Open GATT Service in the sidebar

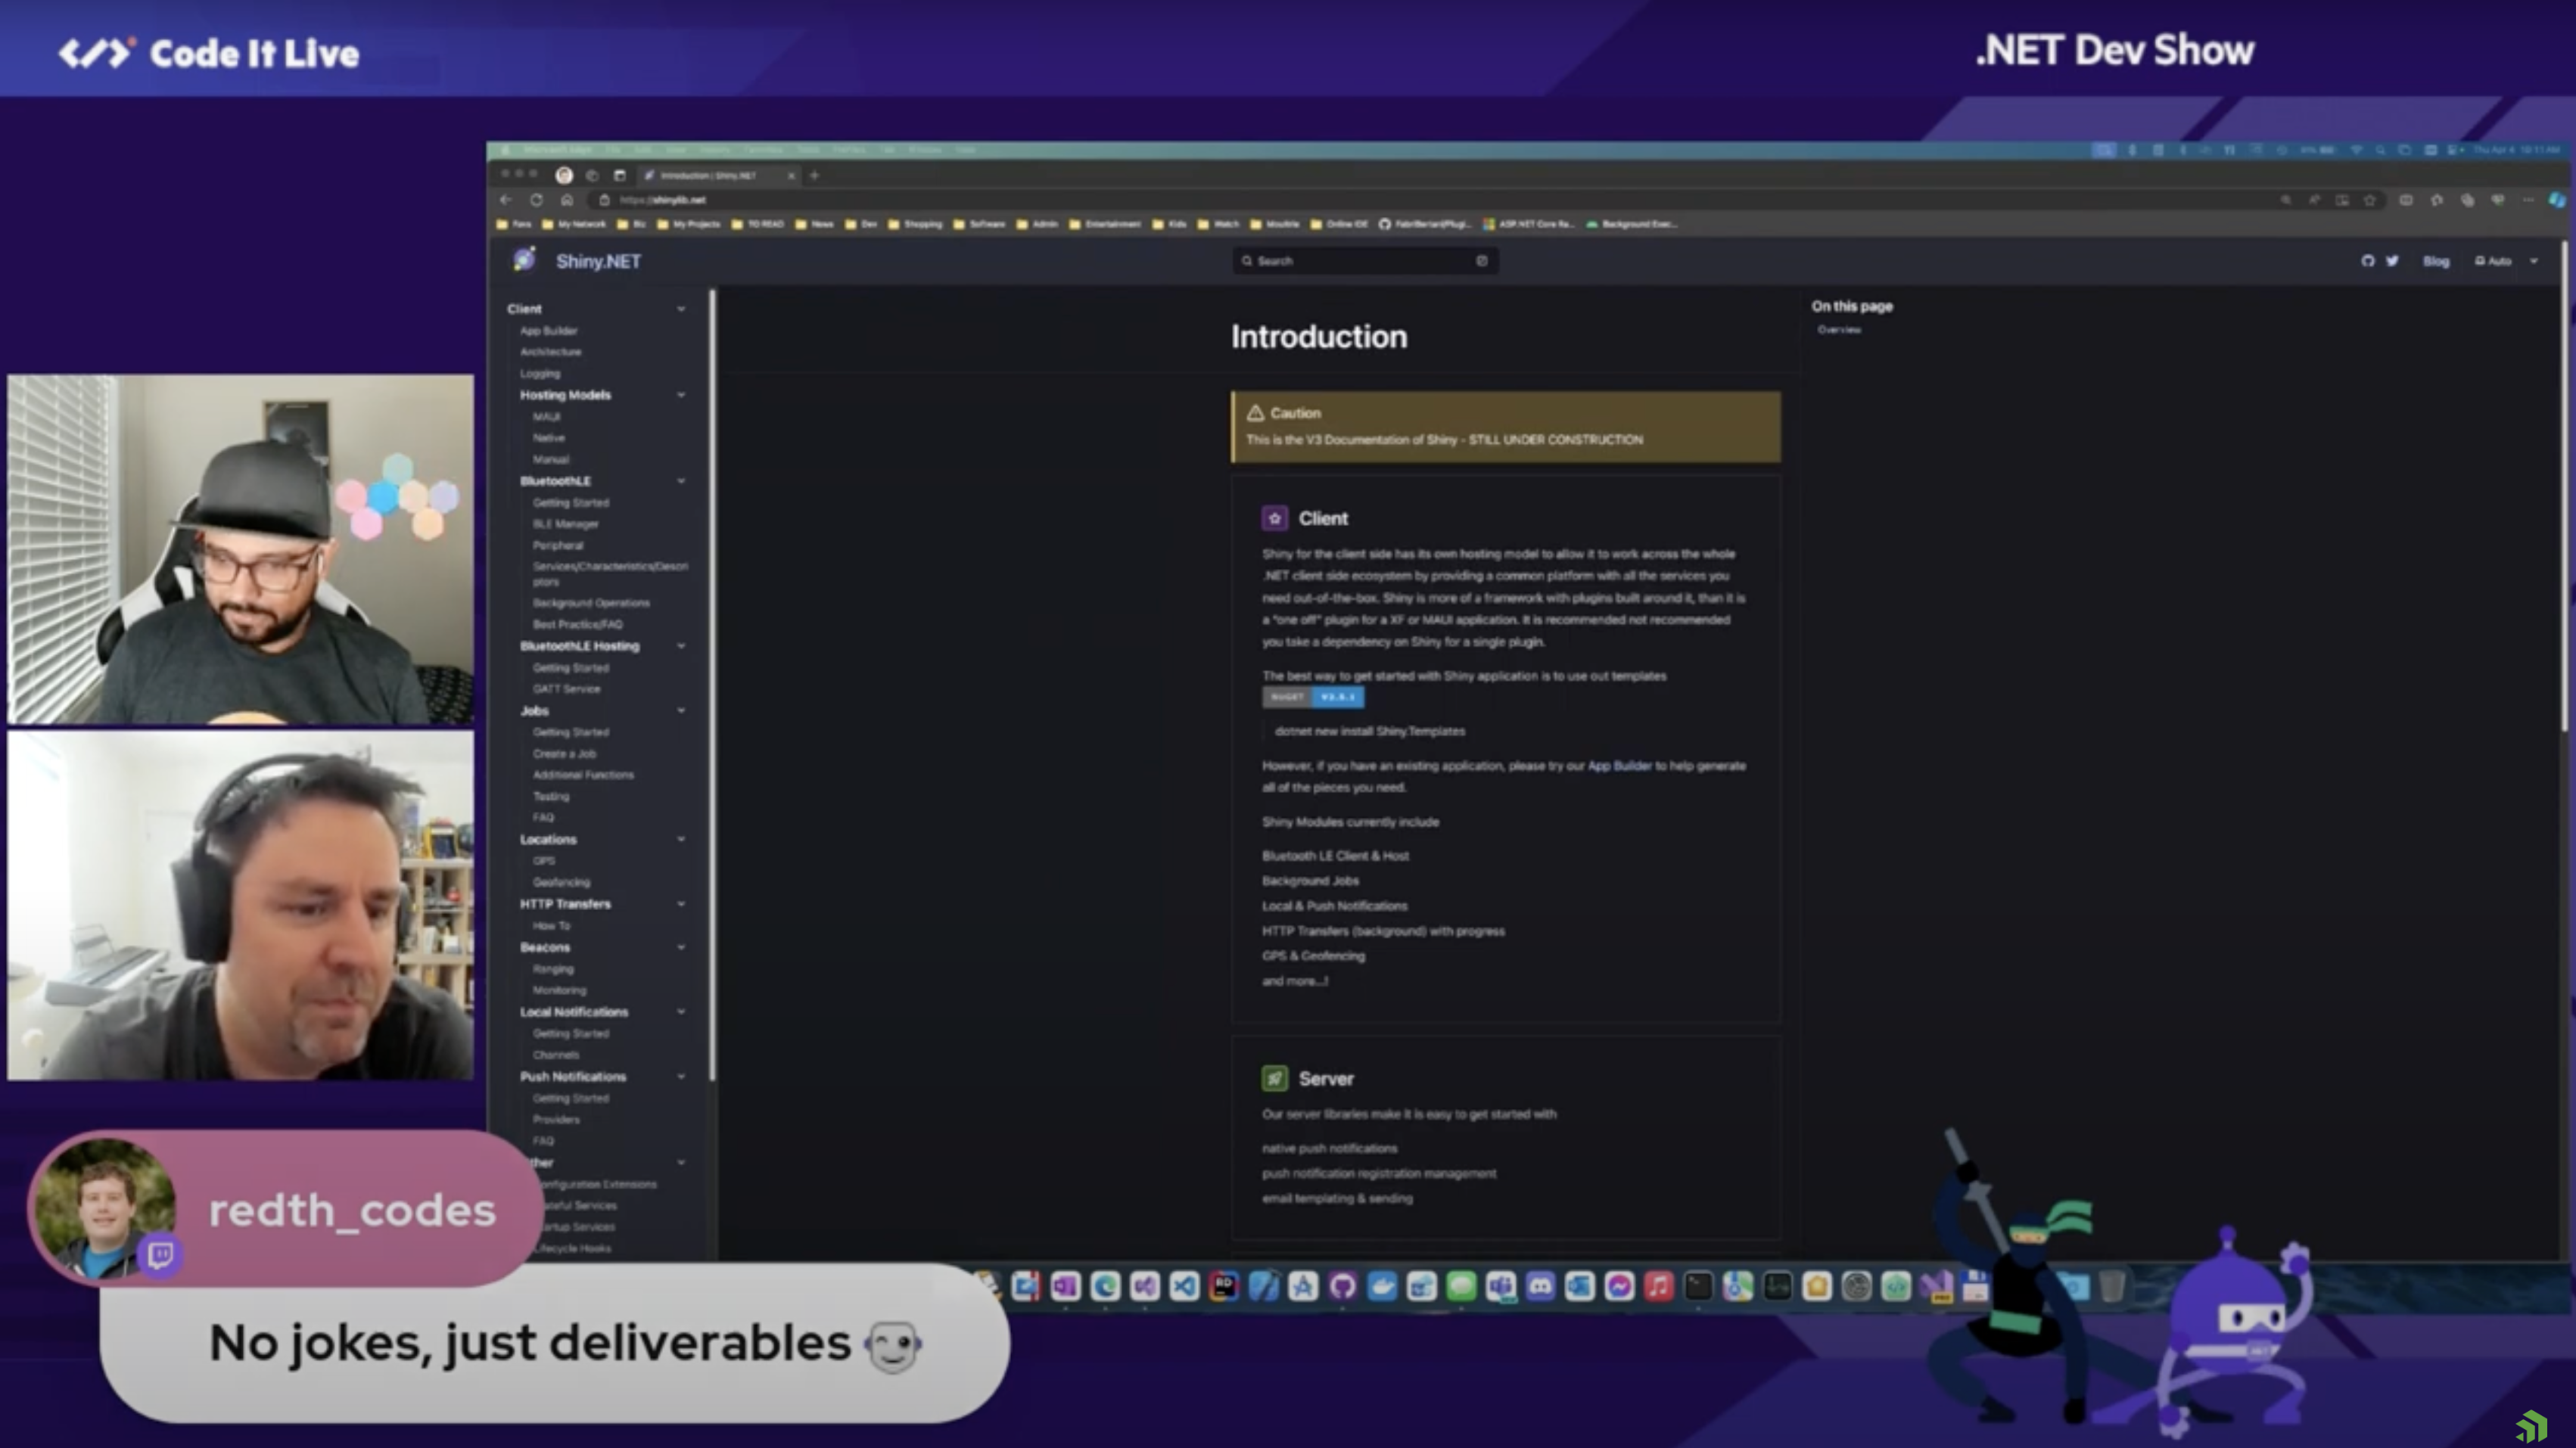(x=566, y=689)
